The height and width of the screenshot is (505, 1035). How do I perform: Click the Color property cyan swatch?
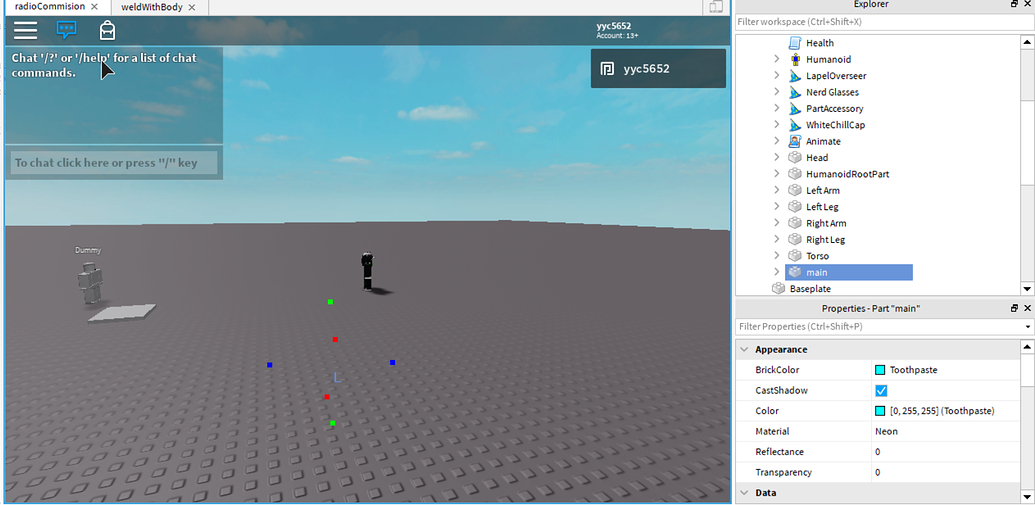tap(880, 411)
